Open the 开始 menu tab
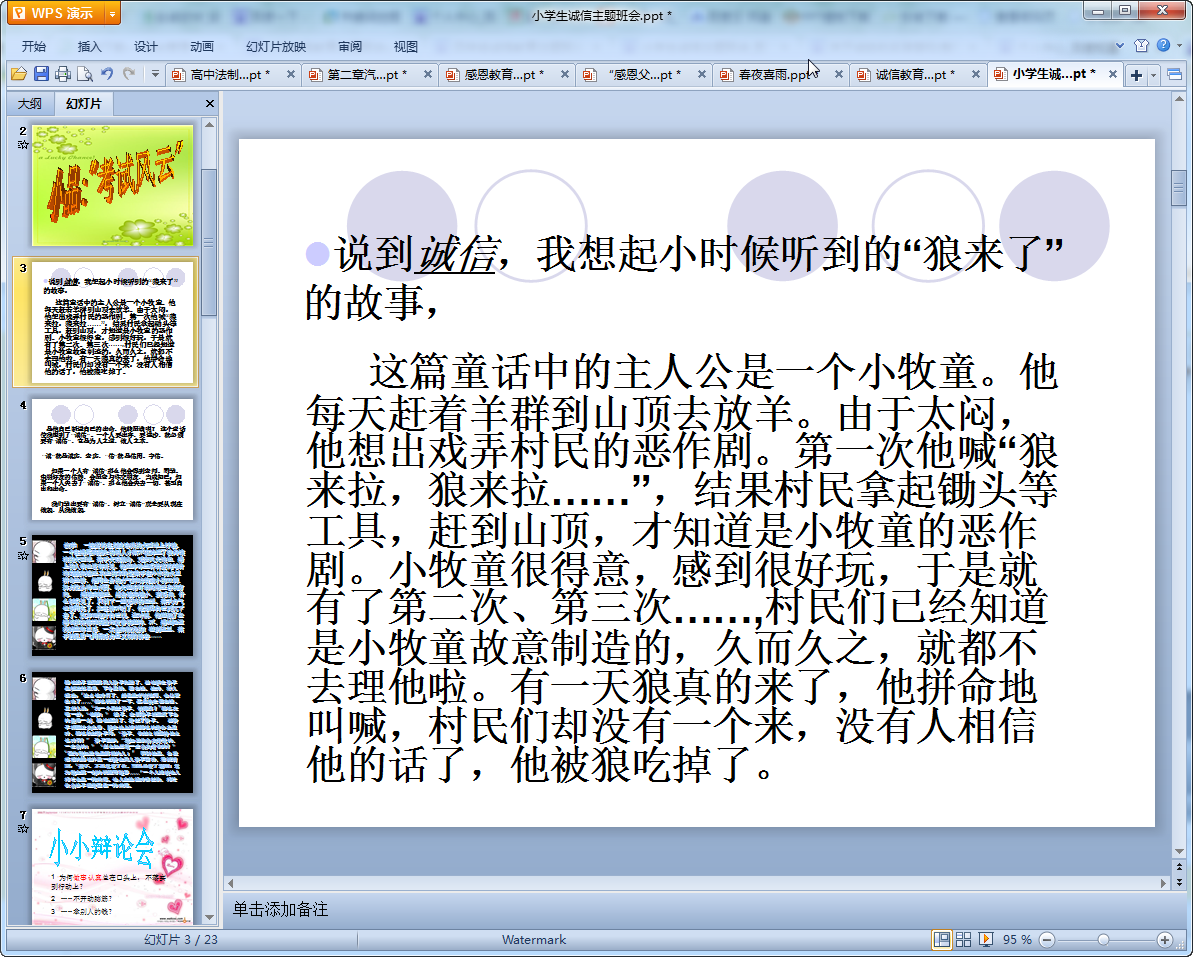The height and width of the screenshot is (957, 1193). coord(33,46)
